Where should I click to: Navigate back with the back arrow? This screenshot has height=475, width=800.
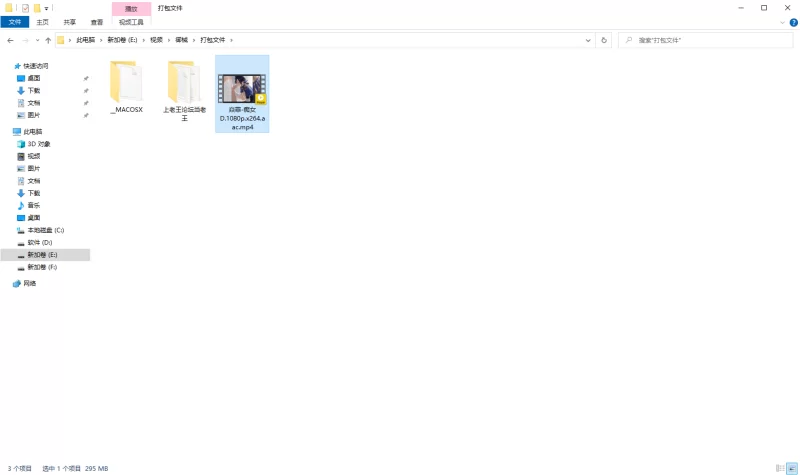click(x=10, y=40)
